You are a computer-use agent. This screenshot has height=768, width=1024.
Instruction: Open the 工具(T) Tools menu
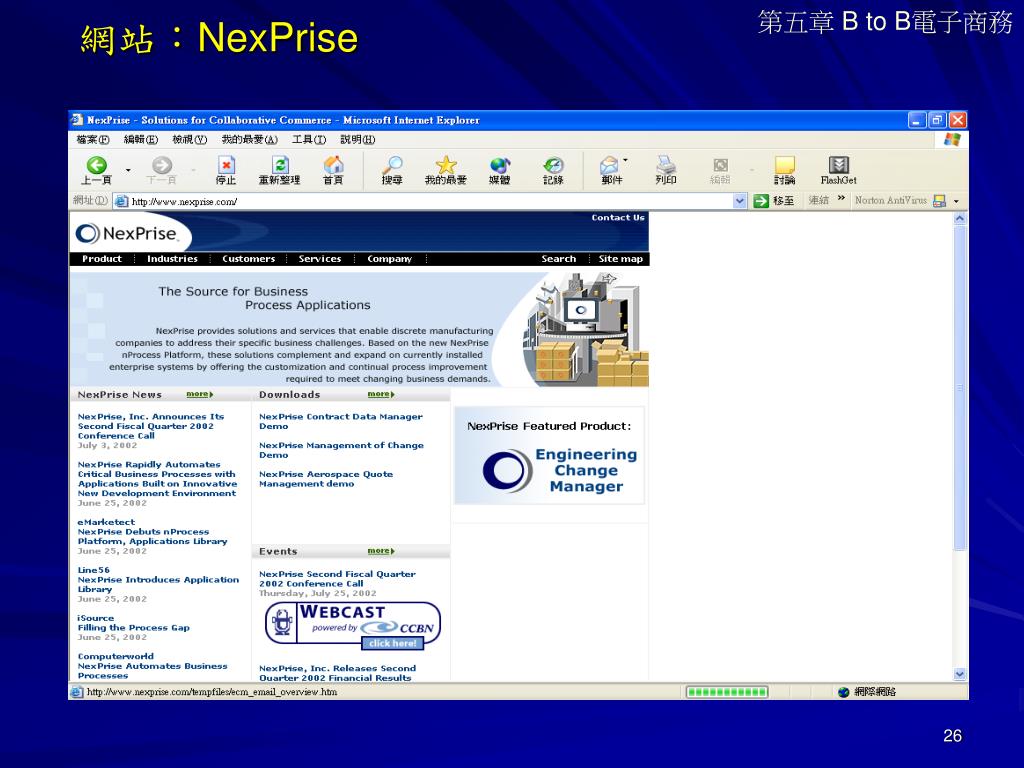[309, 140]
